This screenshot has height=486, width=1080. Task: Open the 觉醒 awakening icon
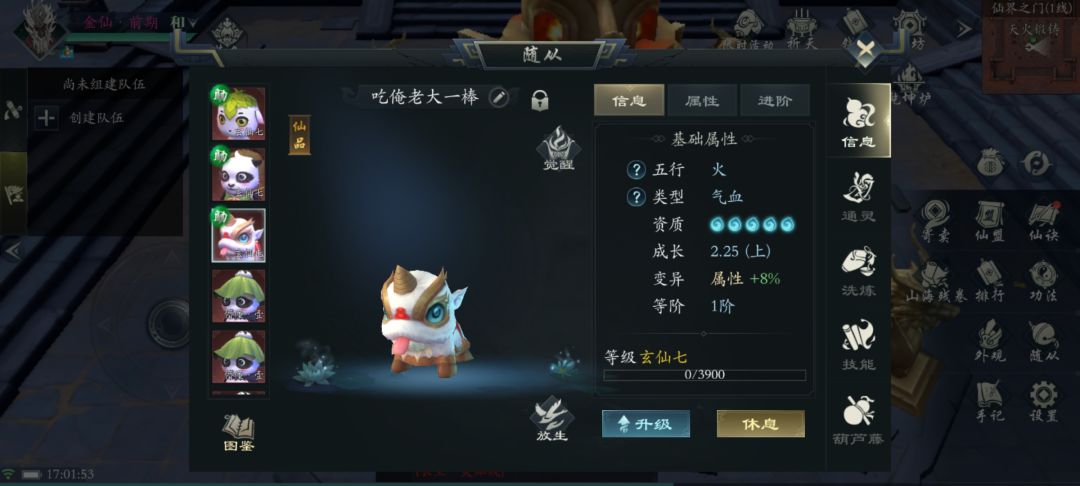pos(559,149)
